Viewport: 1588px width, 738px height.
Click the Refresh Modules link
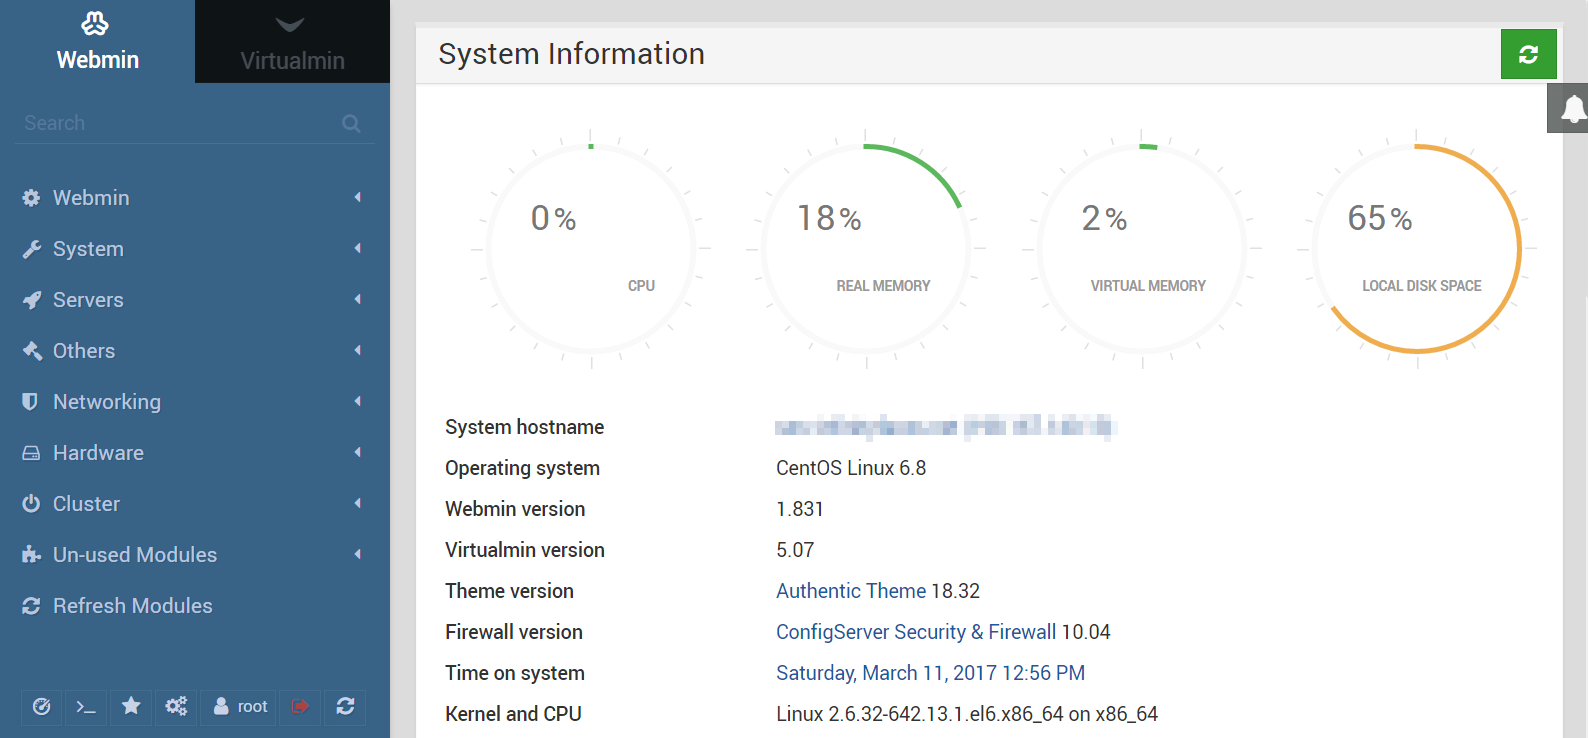tap(133, 606)
